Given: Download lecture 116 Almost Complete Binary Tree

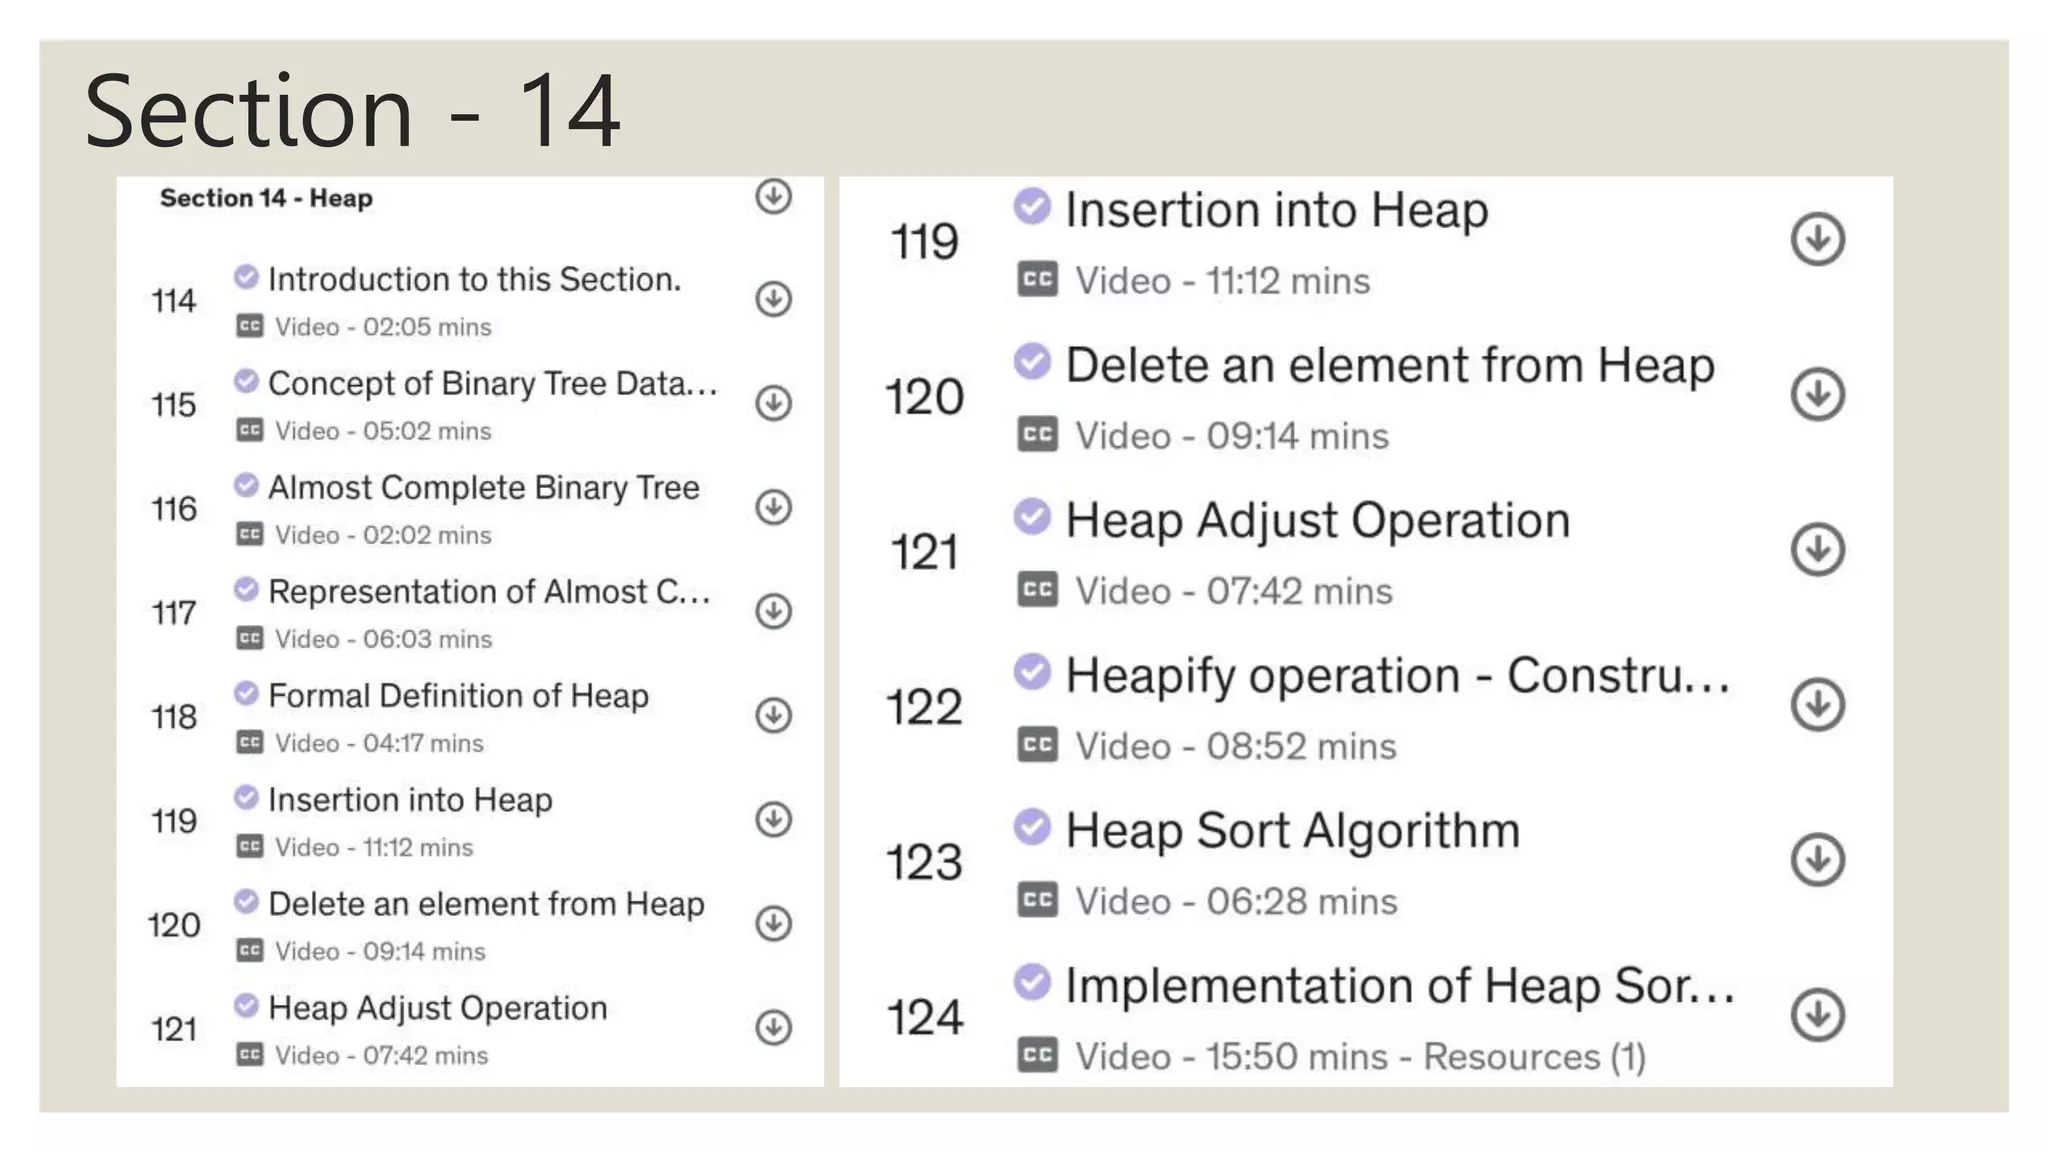Looking at the screenshot, I should [773, 507].
